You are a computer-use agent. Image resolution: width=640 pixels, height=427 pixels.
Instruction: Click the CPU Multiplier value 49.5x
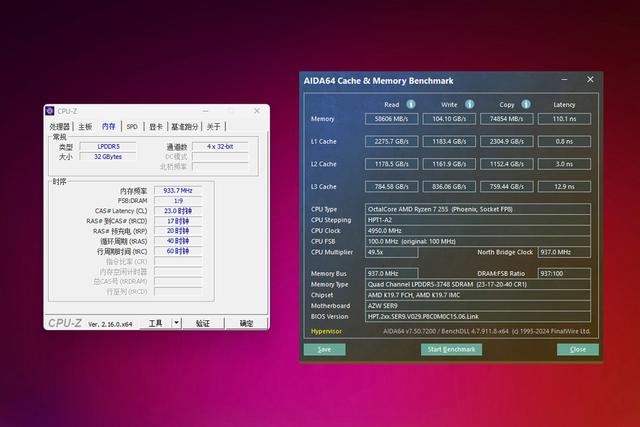(x=391, y=252)
